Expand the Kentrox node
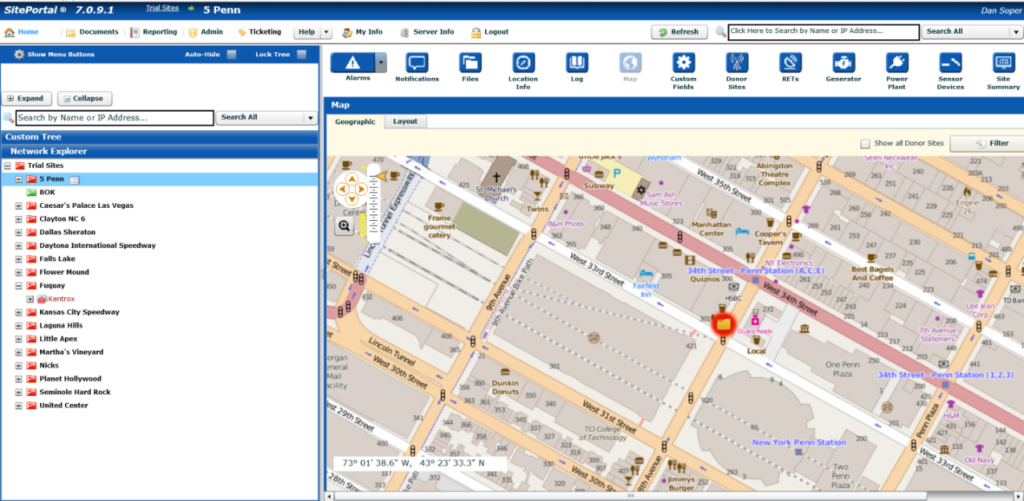Screen dimensions: 1024x501 tap(29, 299)
